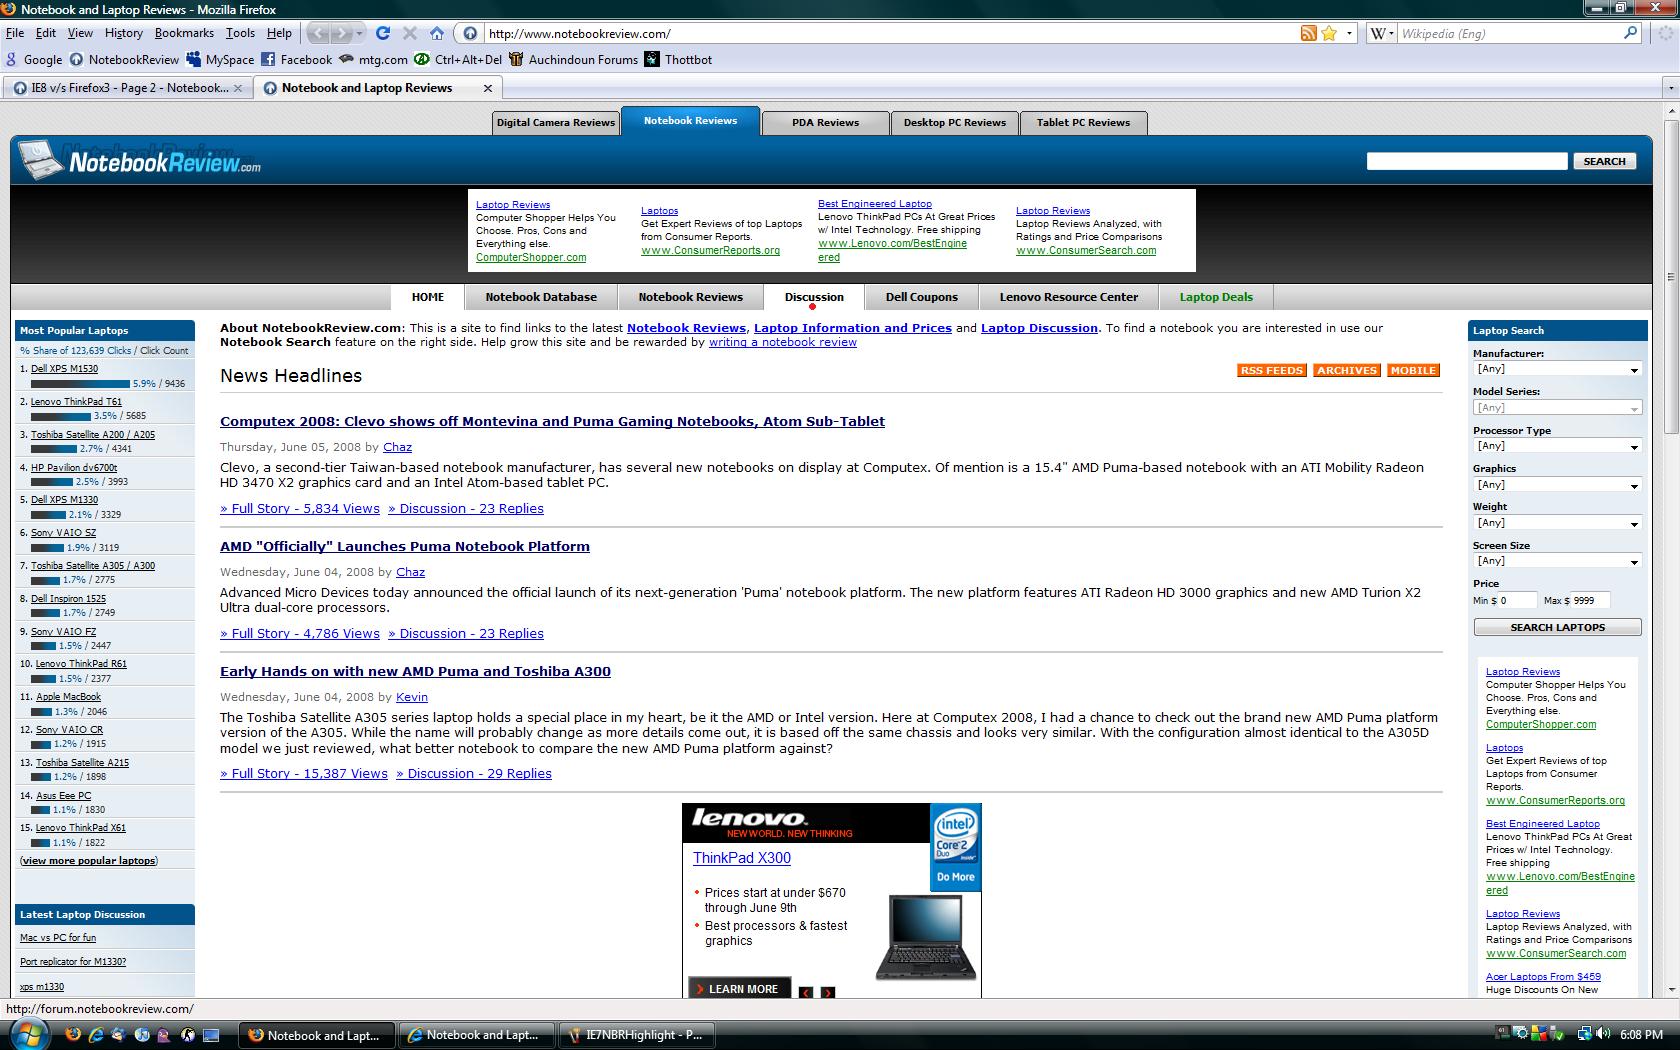Screen dimensions: 1680x1050
Task: Switch to the IE8 v/s Firefox3 tab
Action: coord(127,88)
